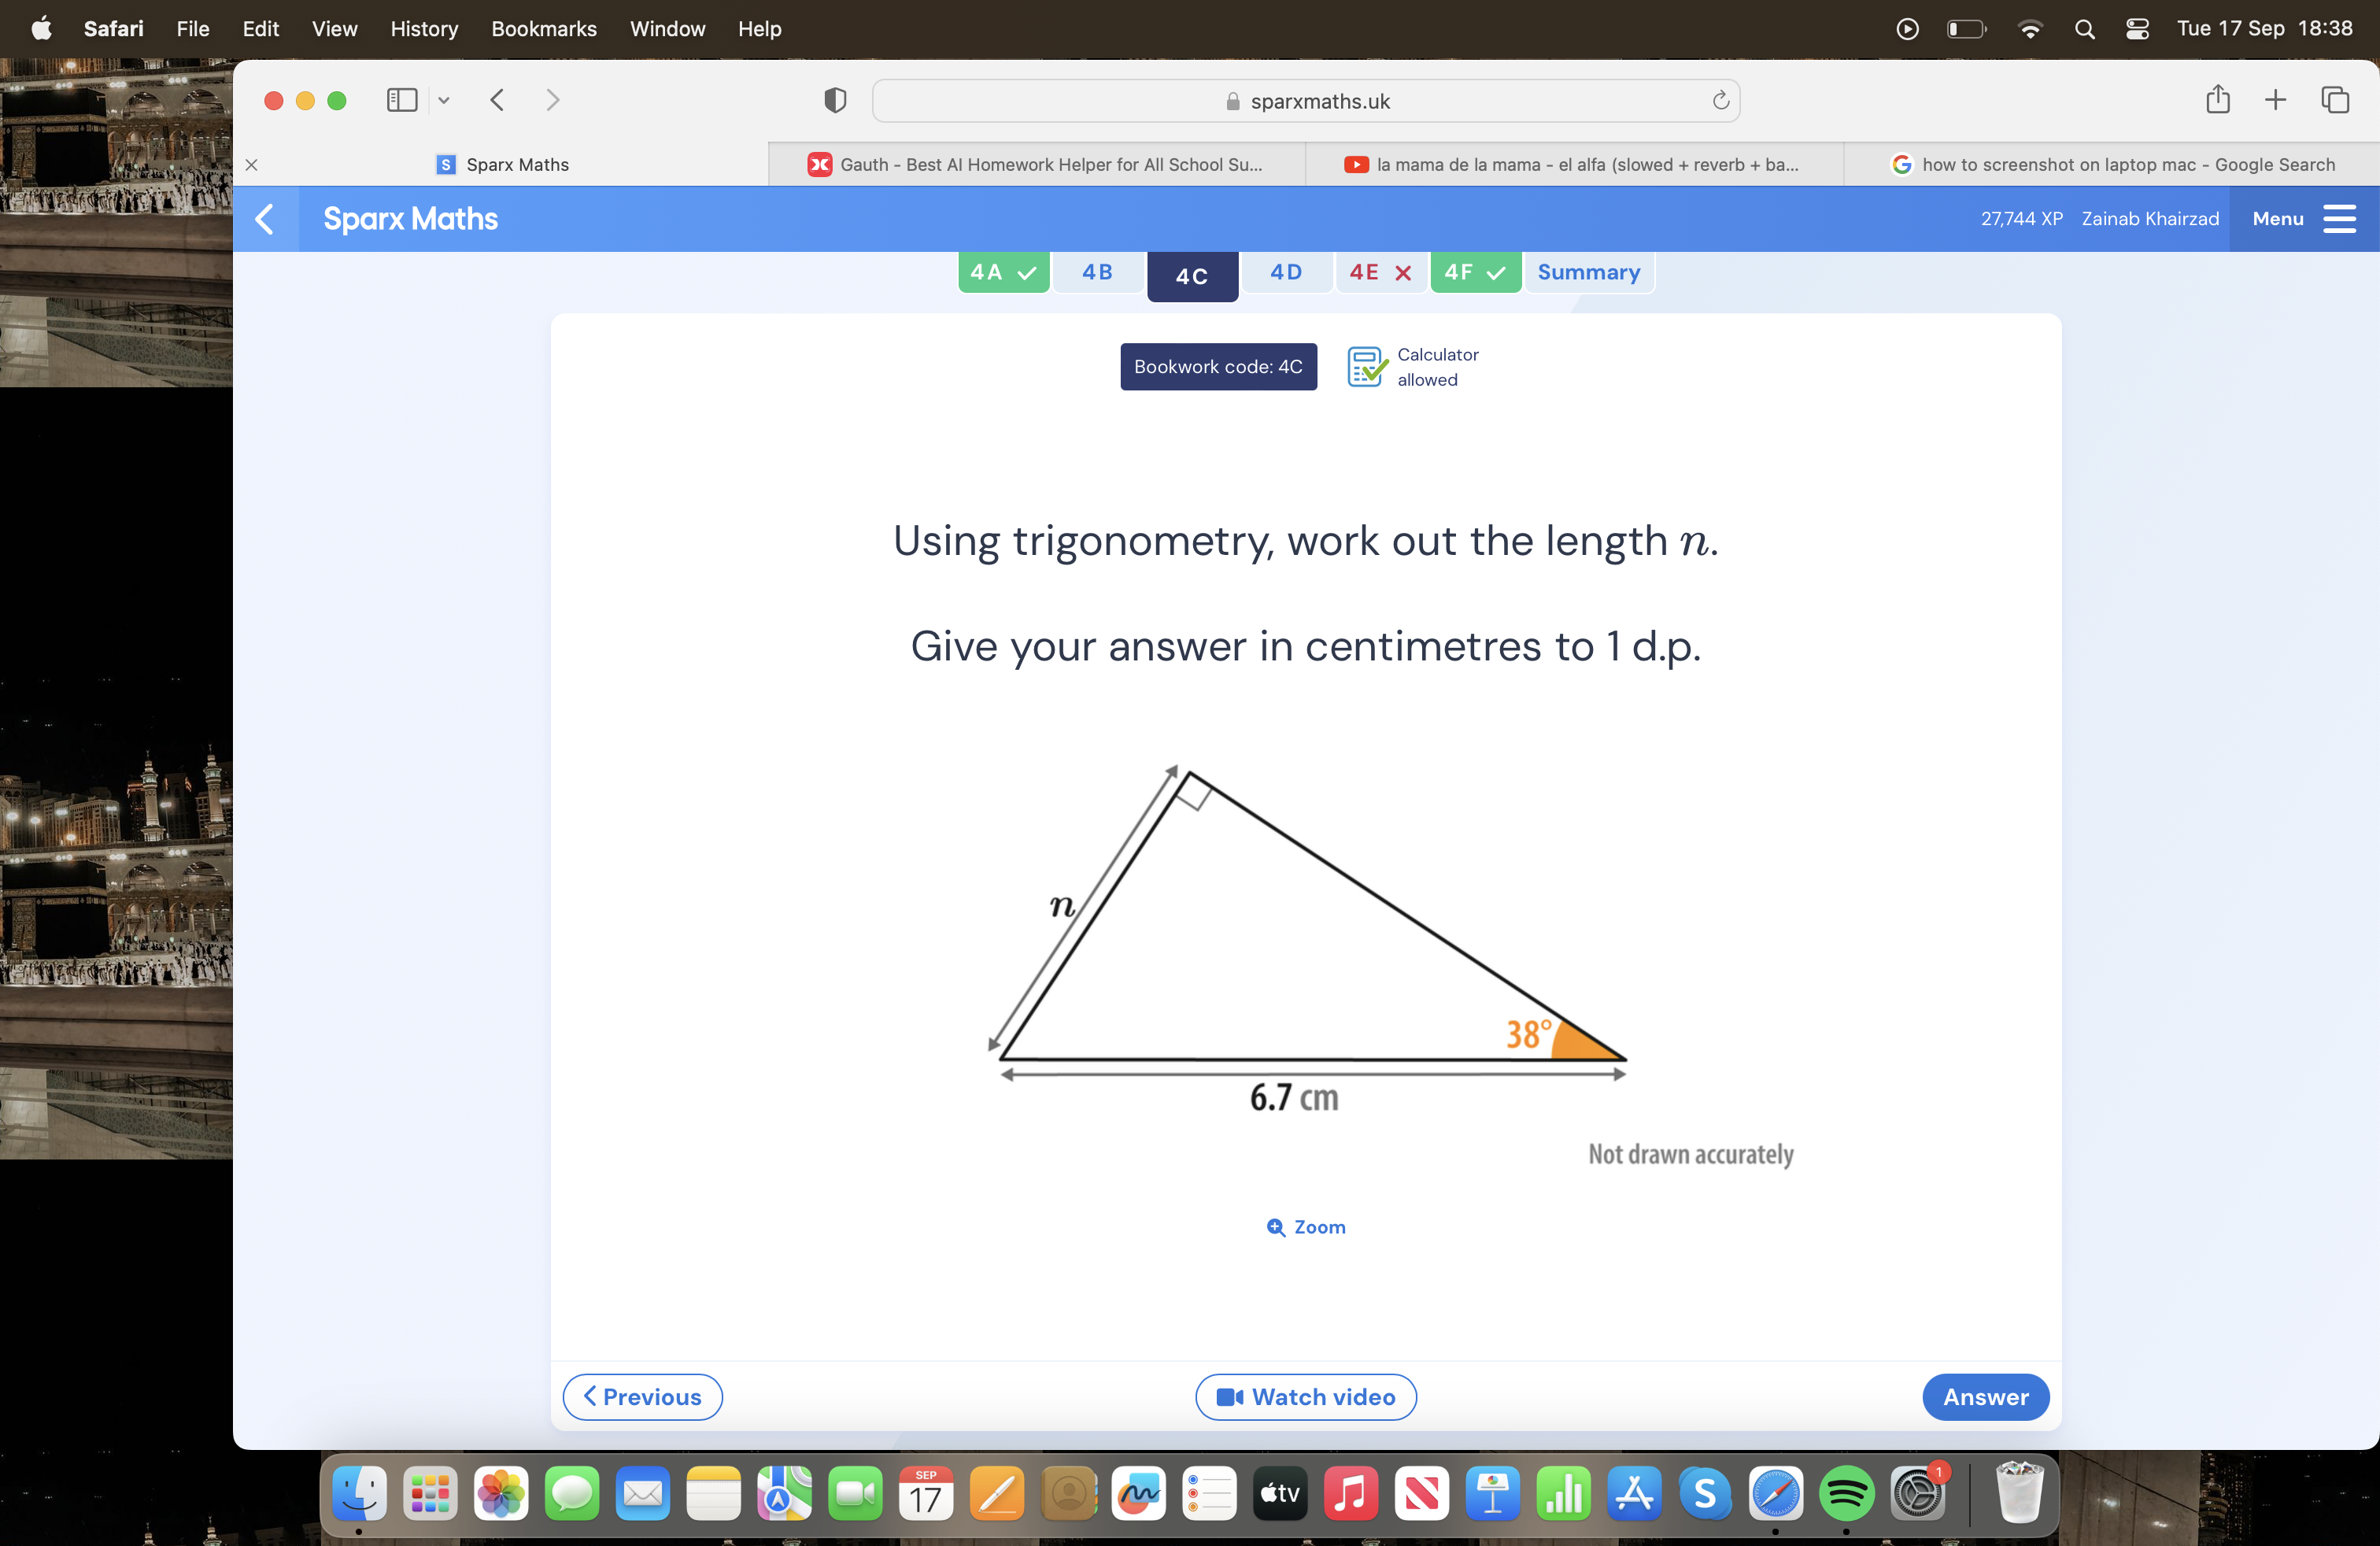
Task: Select question tab 4F
Action: pos(1475,272)
